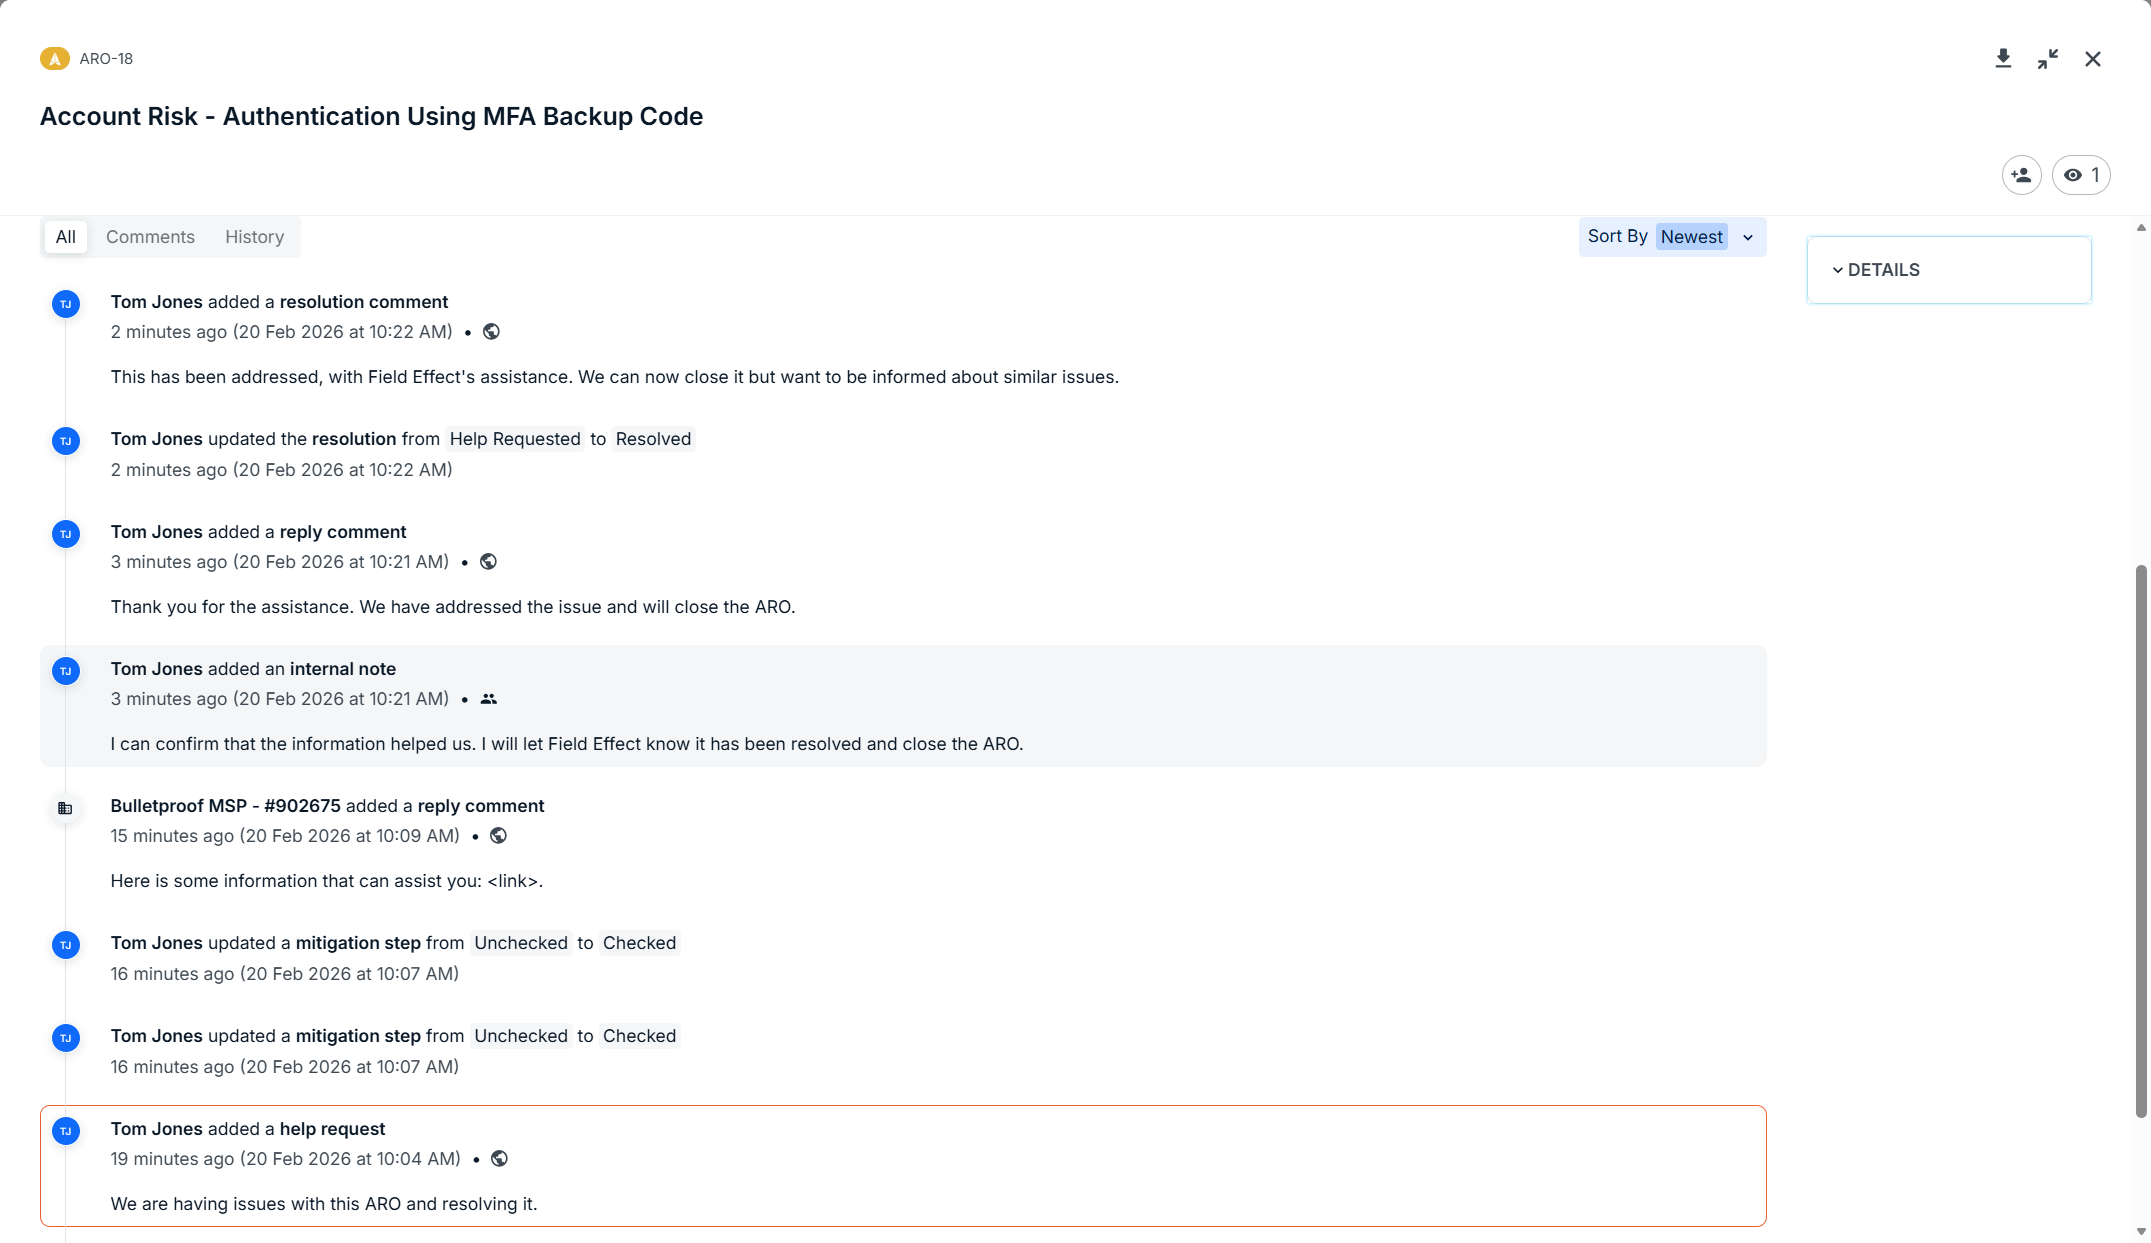Screen dimensions: 2151x1243
Task: Click the building icon beside Bulletproof MSP
Action: coord(65,808)
